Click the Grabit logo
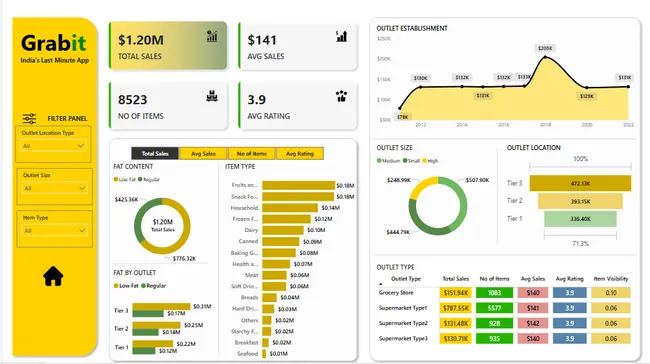Image resolution: width=650 pixels, height=364 pixels. click(x=53, y=43)
